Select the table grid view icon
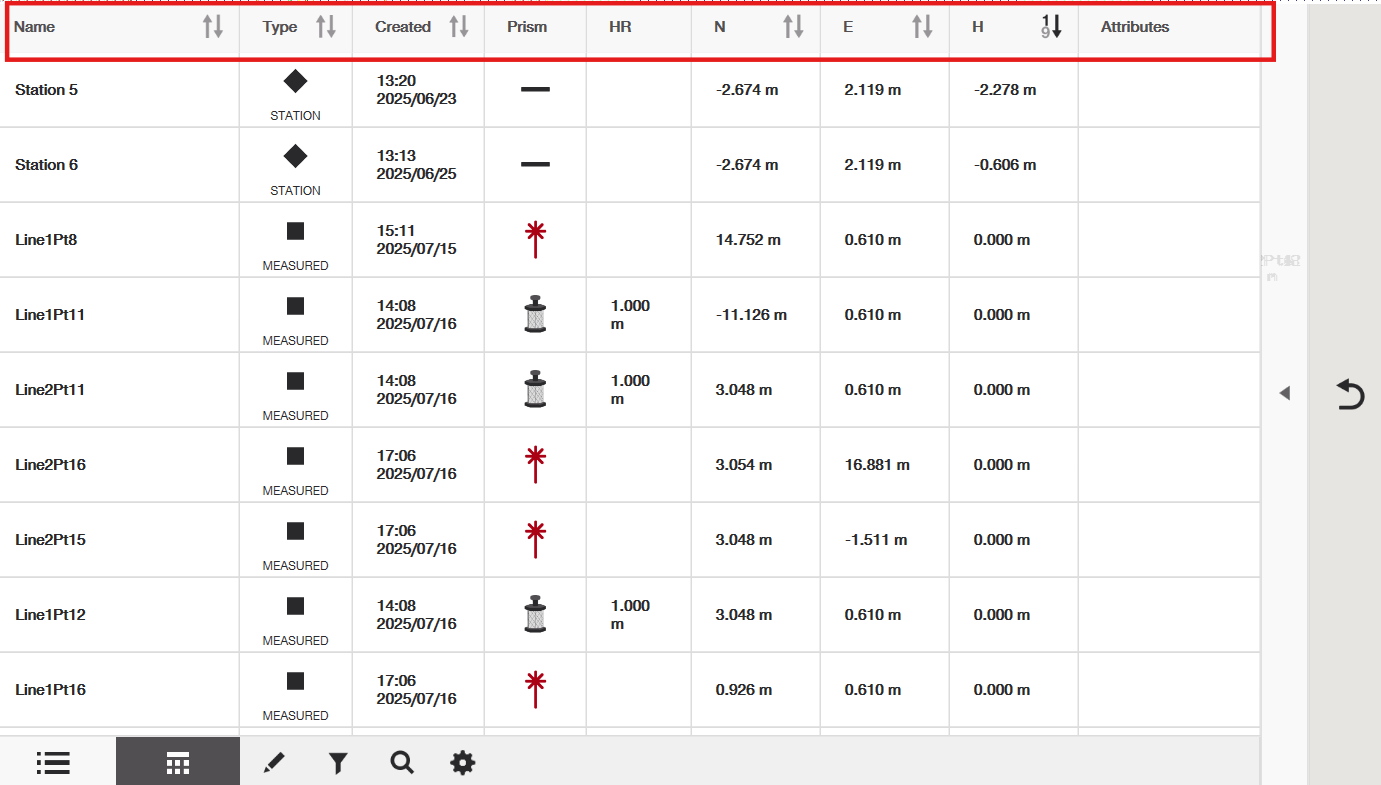The width and height of the screenshot is (1381, 785). pyautogui.click(x=178, y=762)
